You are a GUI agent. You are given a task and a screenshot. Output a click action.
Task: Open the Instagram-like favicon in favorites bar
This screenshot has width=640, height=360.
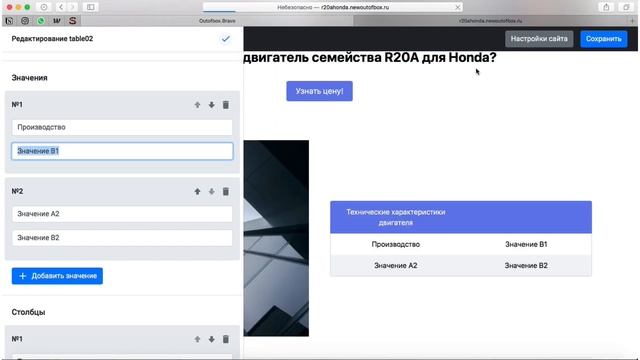[25, 20]
